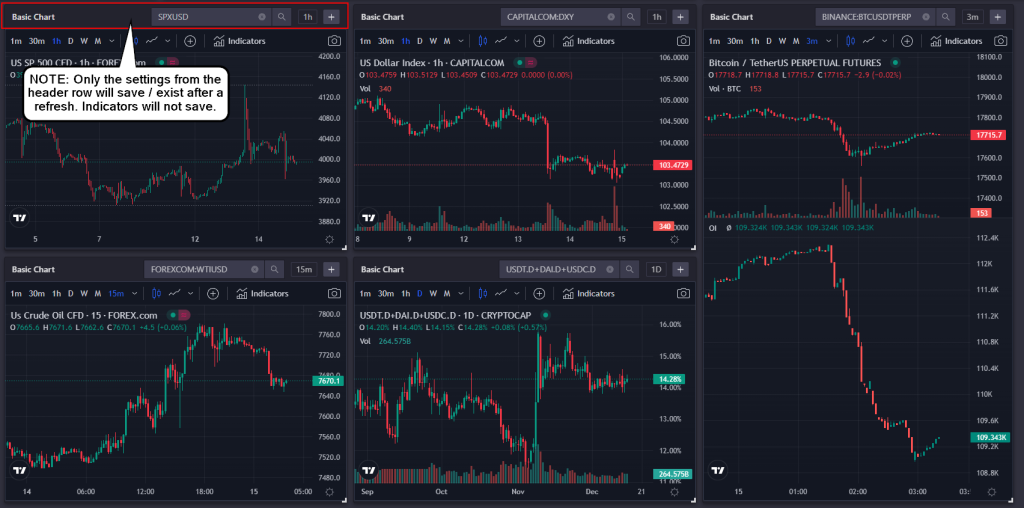The image size is (1024, 508).
Task: Add comparison symbol on SPXUSD chart
Action: pos(190,41)
